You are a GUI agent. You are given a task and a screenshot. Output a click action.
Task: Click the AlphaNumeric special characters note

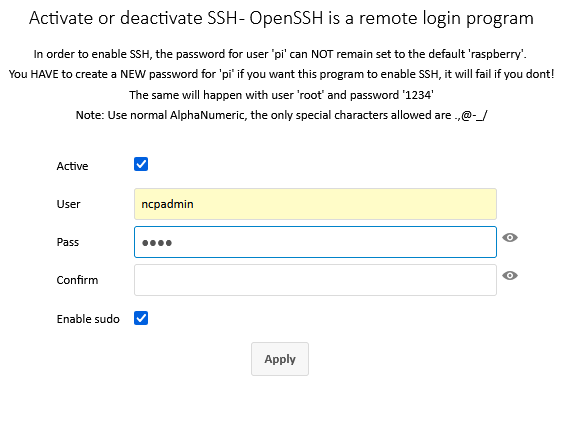tap(281, 115)
